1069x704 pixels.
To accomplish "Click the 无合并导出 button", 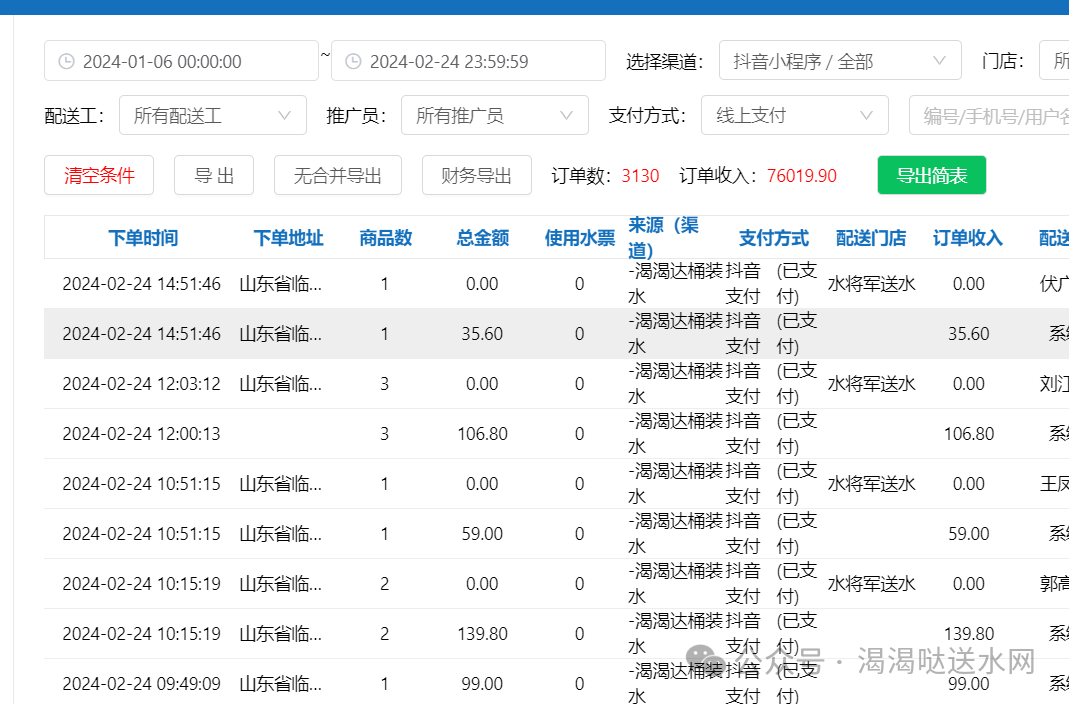I will 337,175.
